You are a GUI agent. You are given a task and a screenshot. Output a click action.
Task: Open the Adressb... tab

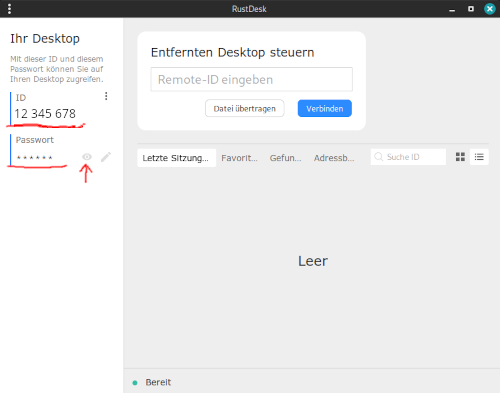334,158
